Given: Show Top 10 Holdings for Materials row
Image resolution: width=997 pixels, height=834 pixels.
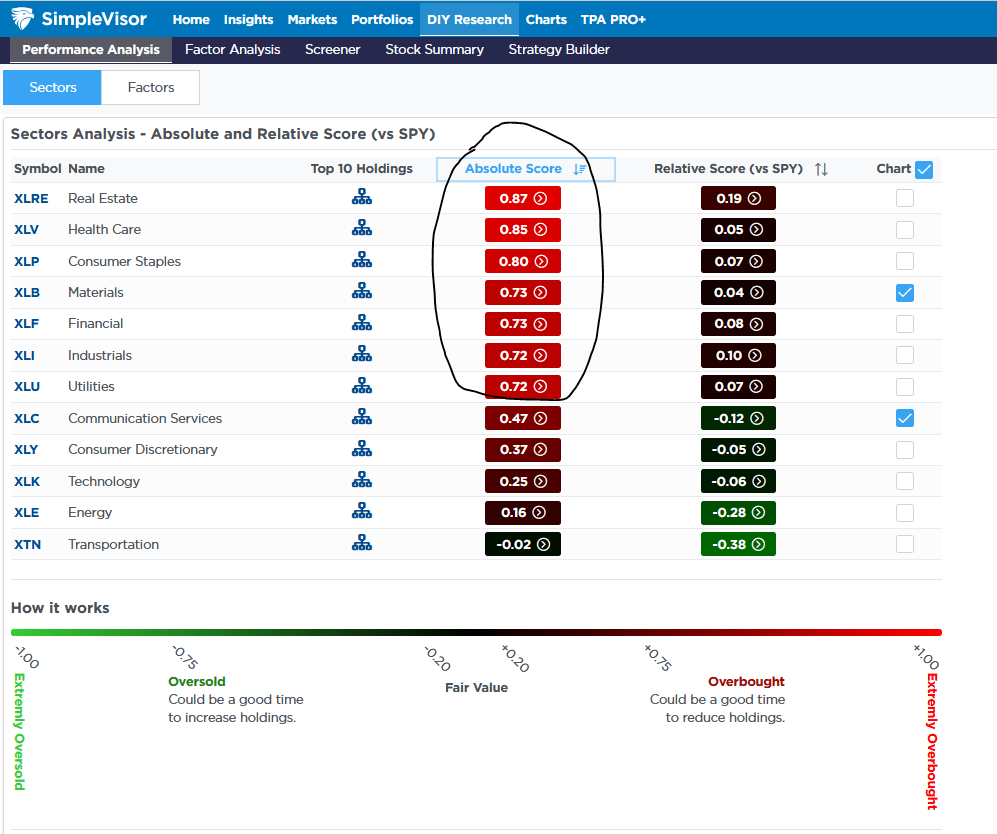Looking at the screenshot, I should (361, 292).
